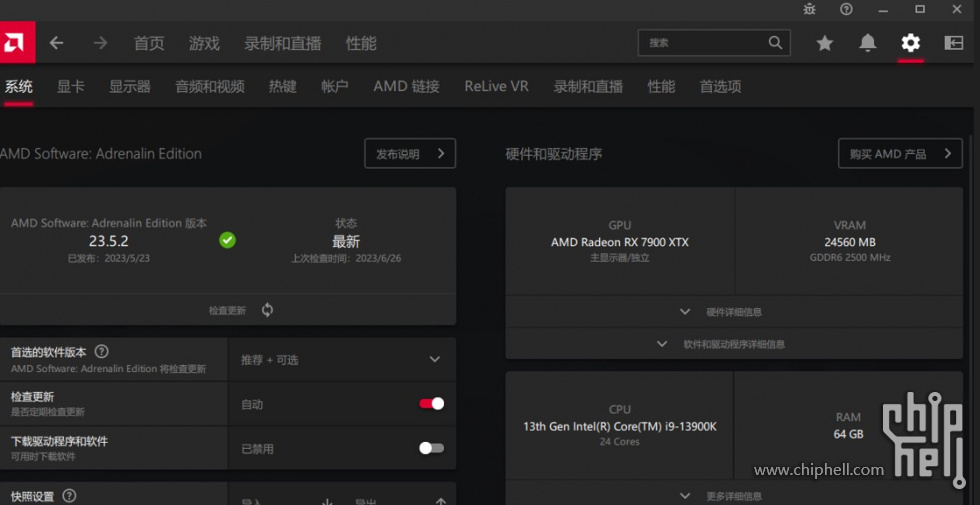Switch to the AMD 链接 tab
Screen dimensions: 980x505
pos(406,86)
